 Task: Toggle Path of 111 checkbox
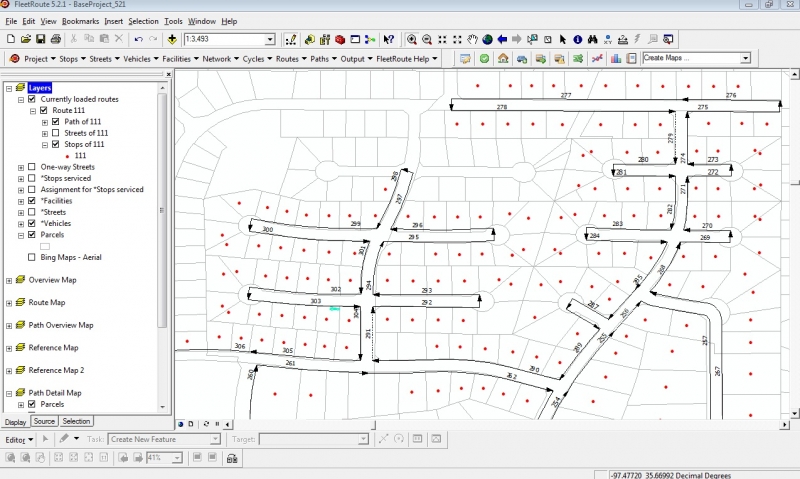point(56,121)
